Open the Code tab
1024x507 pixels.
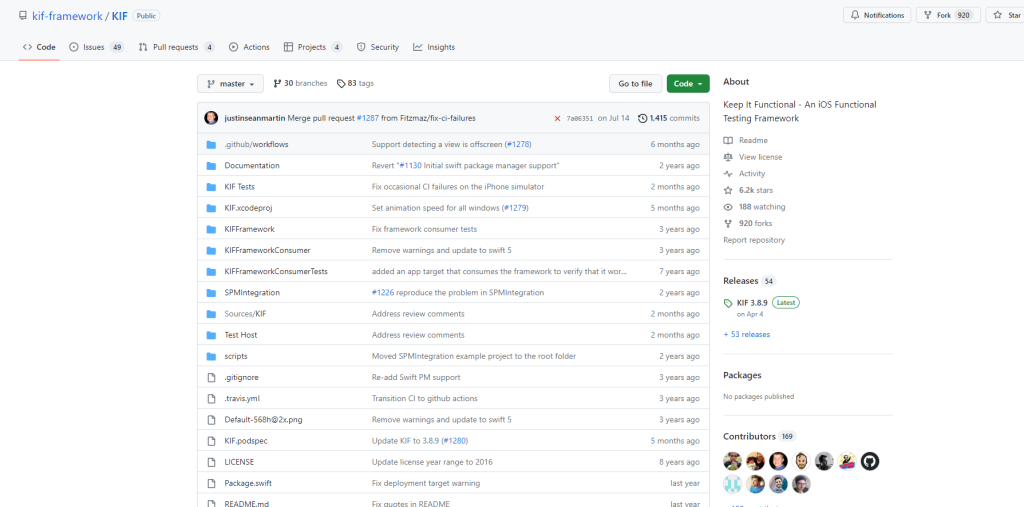[x=39, y=47]
